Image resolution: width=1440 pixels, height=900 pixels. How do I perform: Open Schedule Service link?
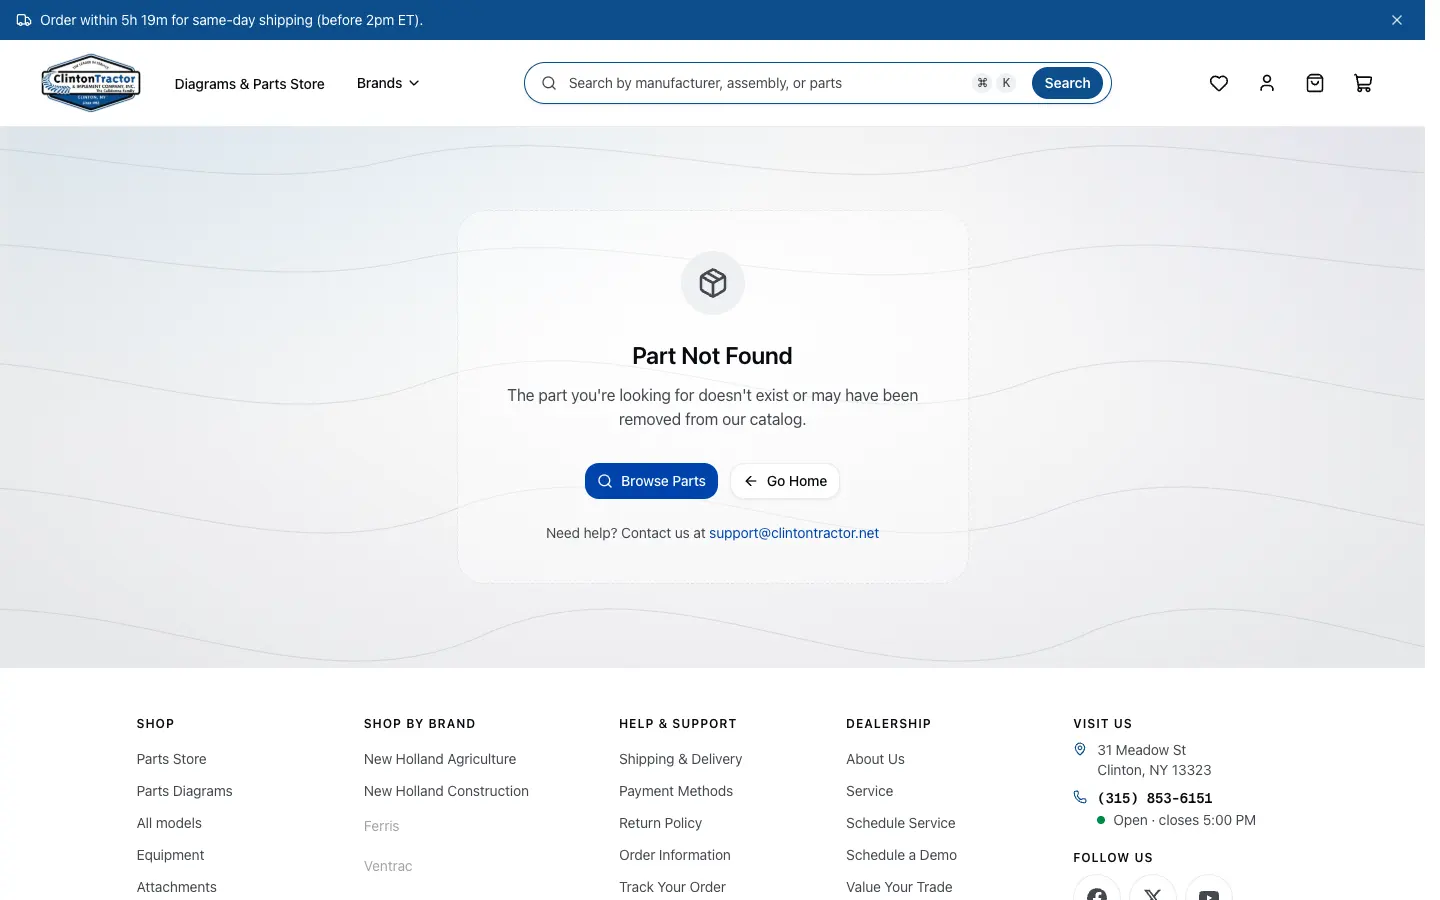pyautogui.click(x=901, y=823)
